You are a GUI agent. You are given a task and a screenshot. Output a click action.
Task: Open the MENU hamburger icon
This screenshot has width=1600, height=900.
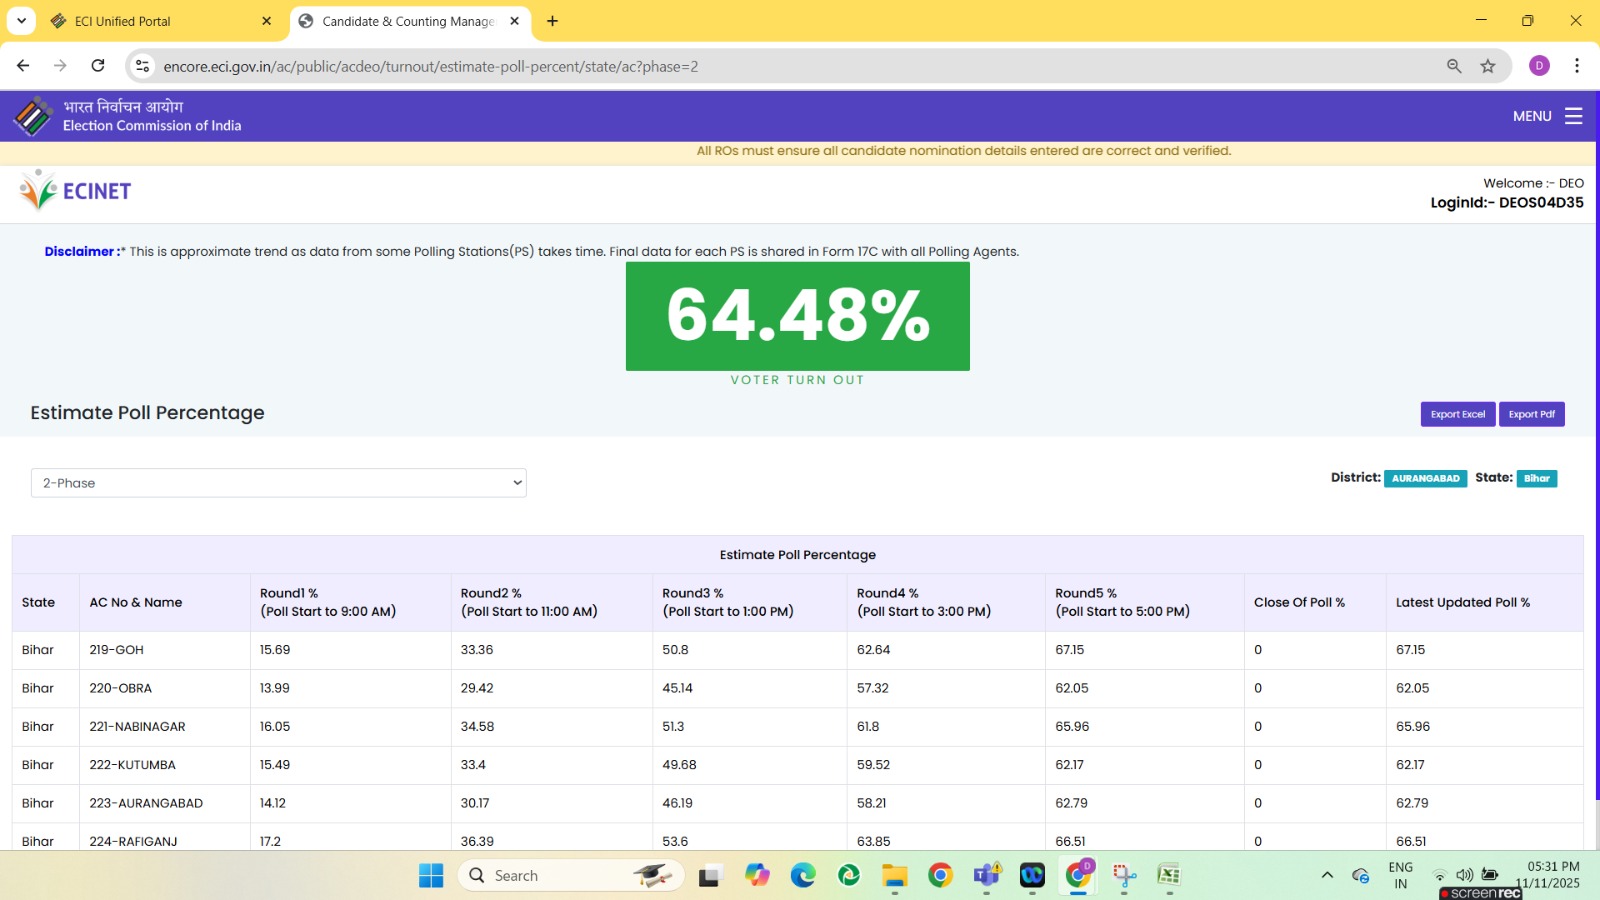pos(1573,116)
